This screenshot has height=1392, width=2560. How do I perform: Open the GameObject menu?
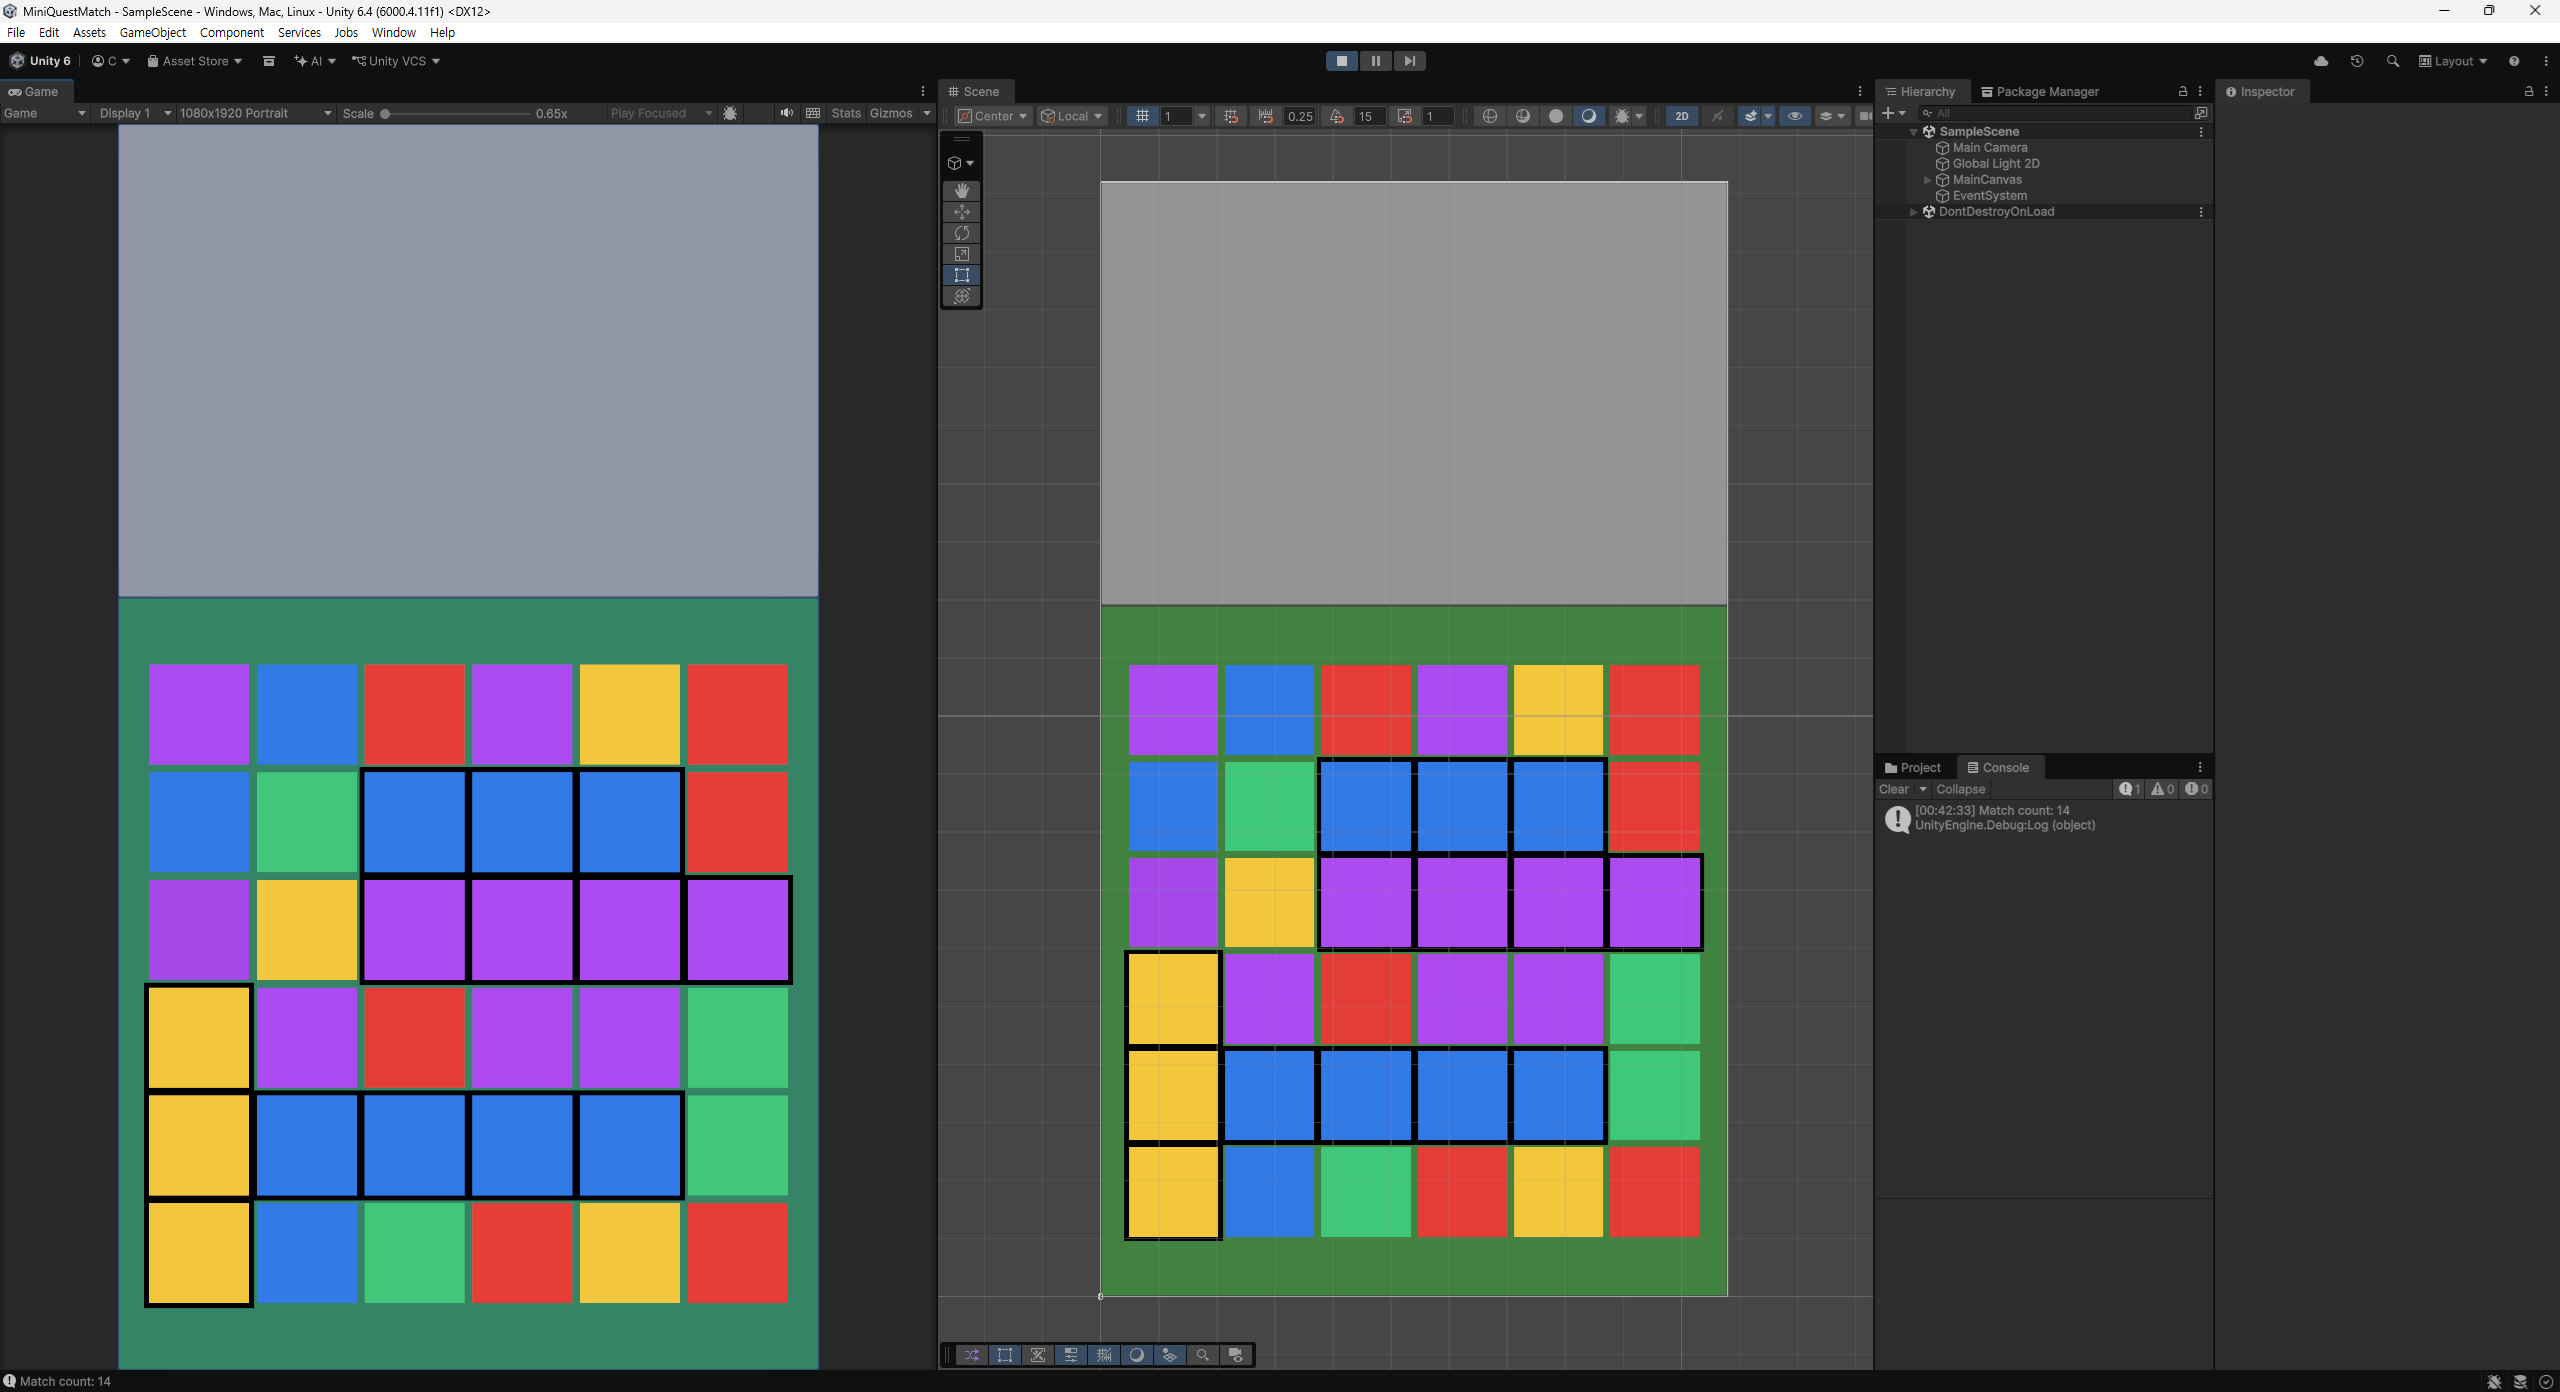153,32
